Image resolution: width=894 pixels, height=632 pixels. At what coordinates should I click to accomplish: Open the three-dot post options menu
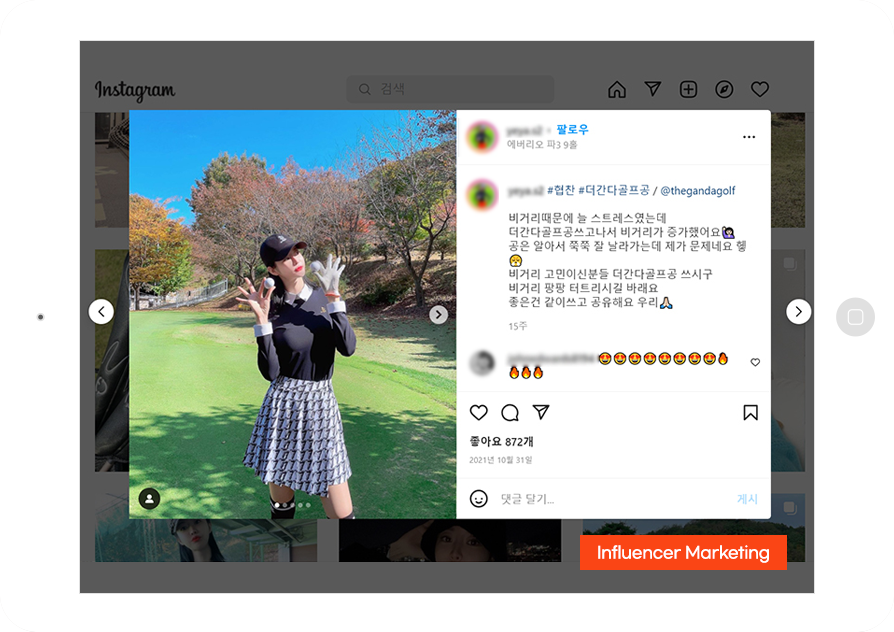(x=749, y=137)
